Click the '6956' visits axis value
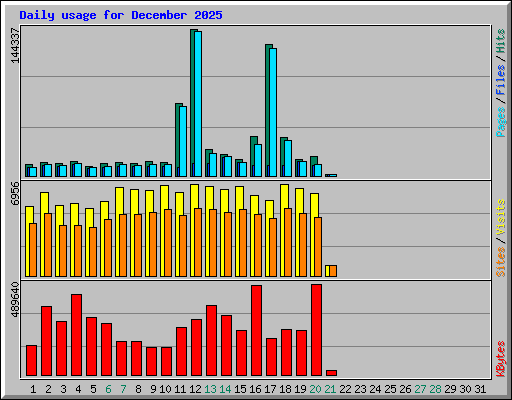This screenshot has width=512, height=400. 15,194
